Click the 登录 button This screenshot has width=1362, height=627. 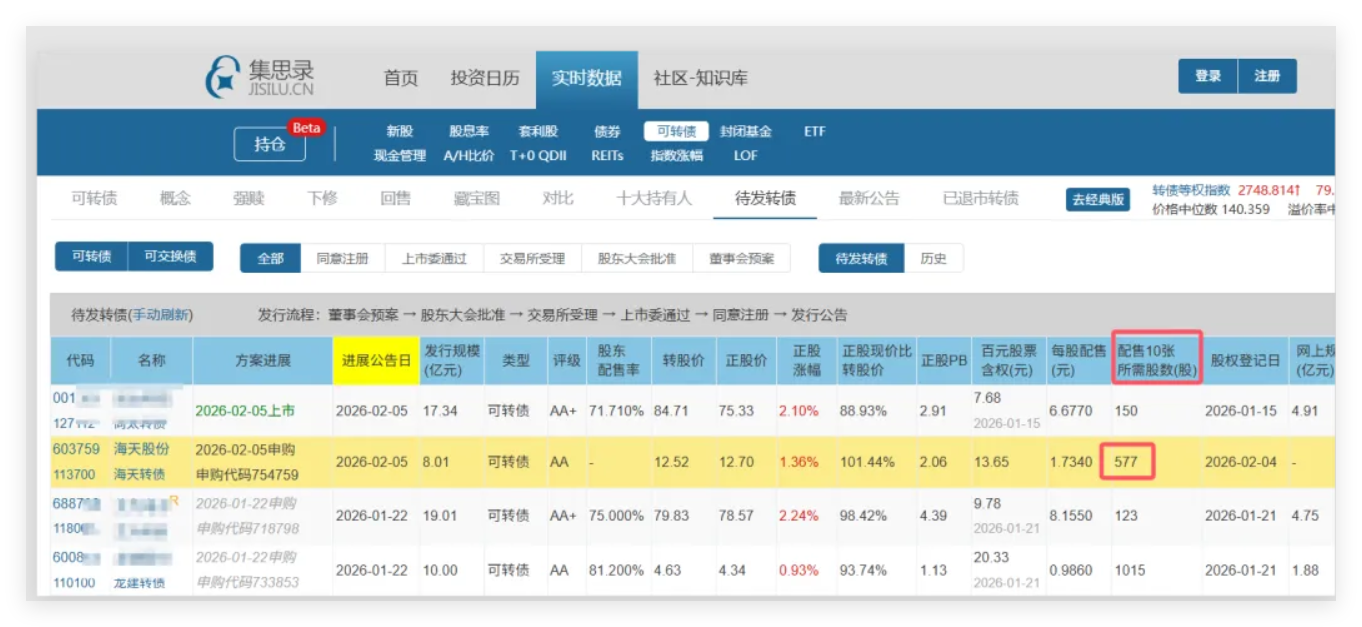point(1207,76)
